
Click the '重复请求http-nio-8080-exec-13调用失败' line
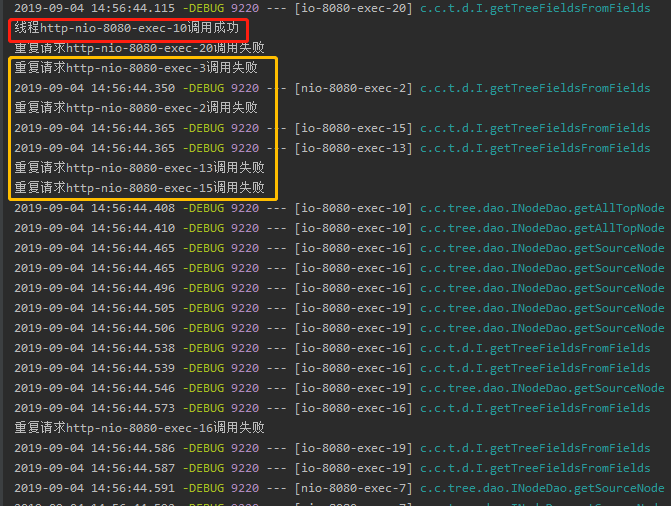pyautogui.click(x=140, y=168)
